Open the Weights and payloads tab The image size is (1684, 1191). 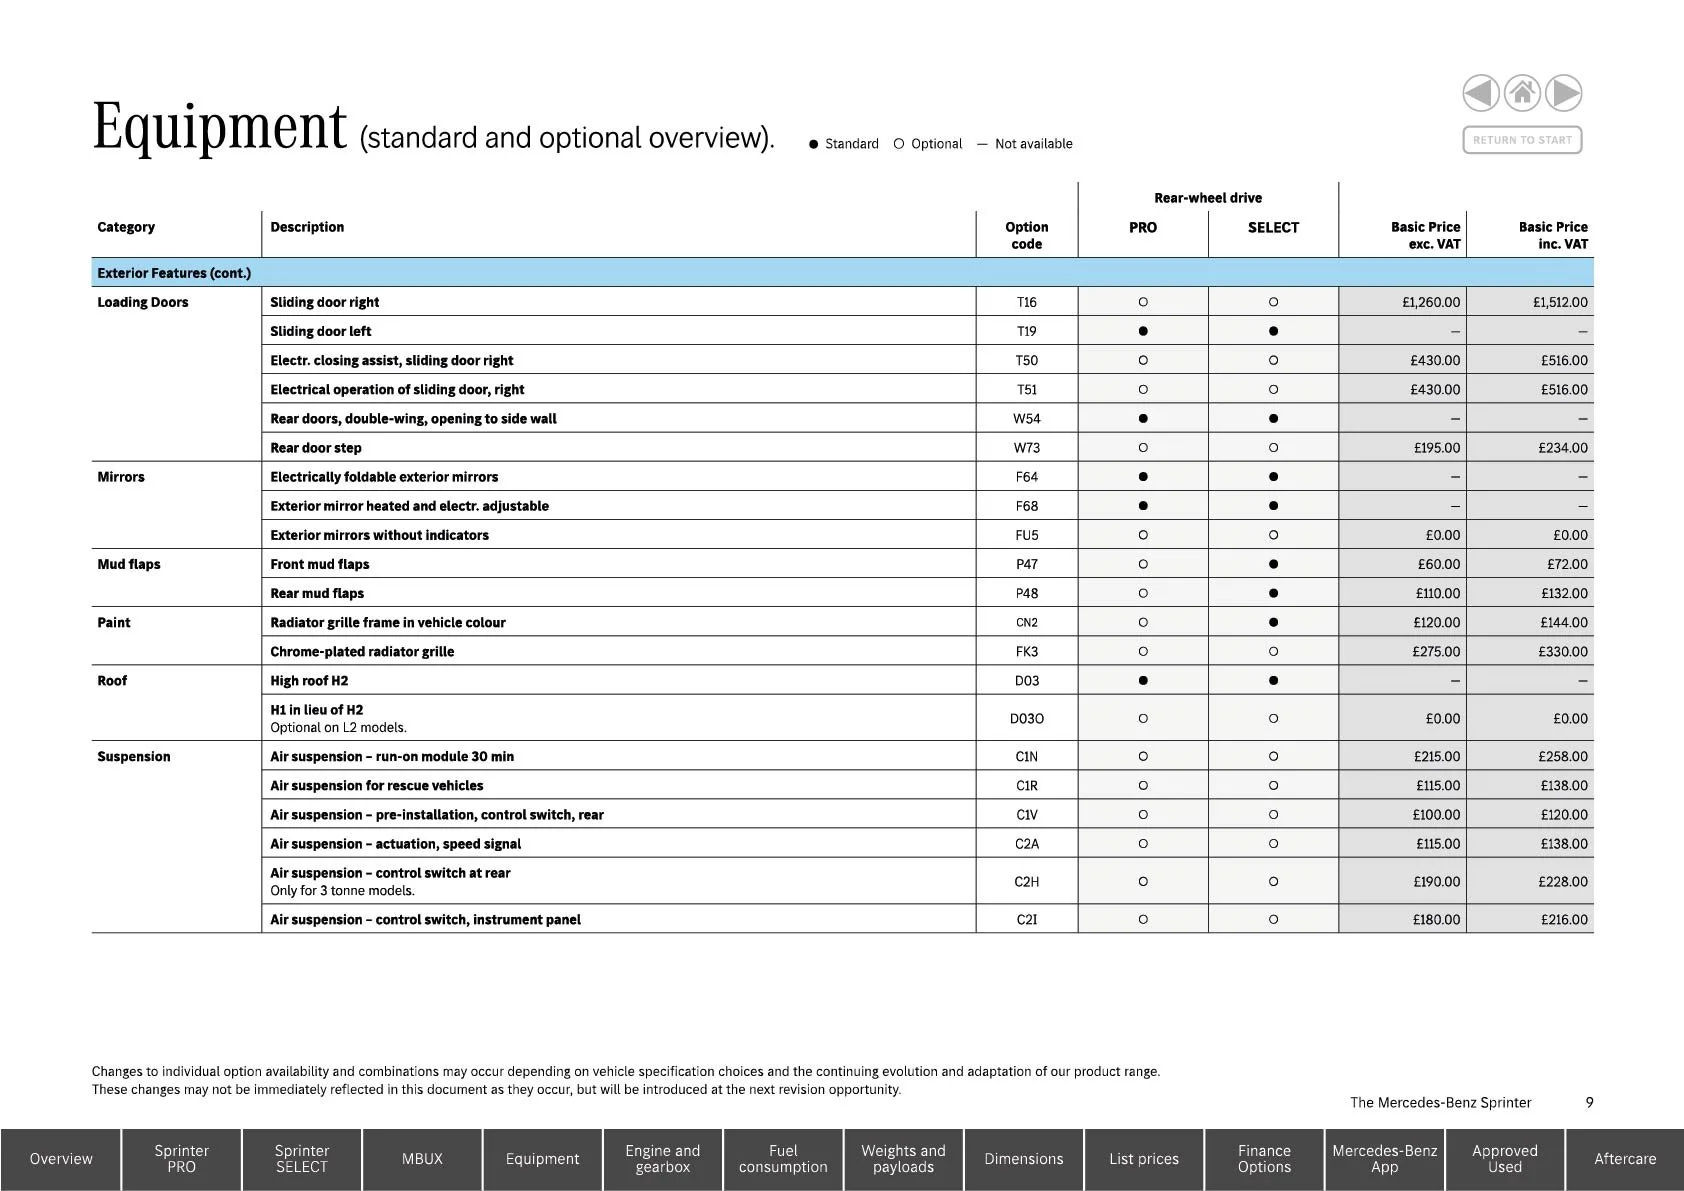coord(903,1159)
